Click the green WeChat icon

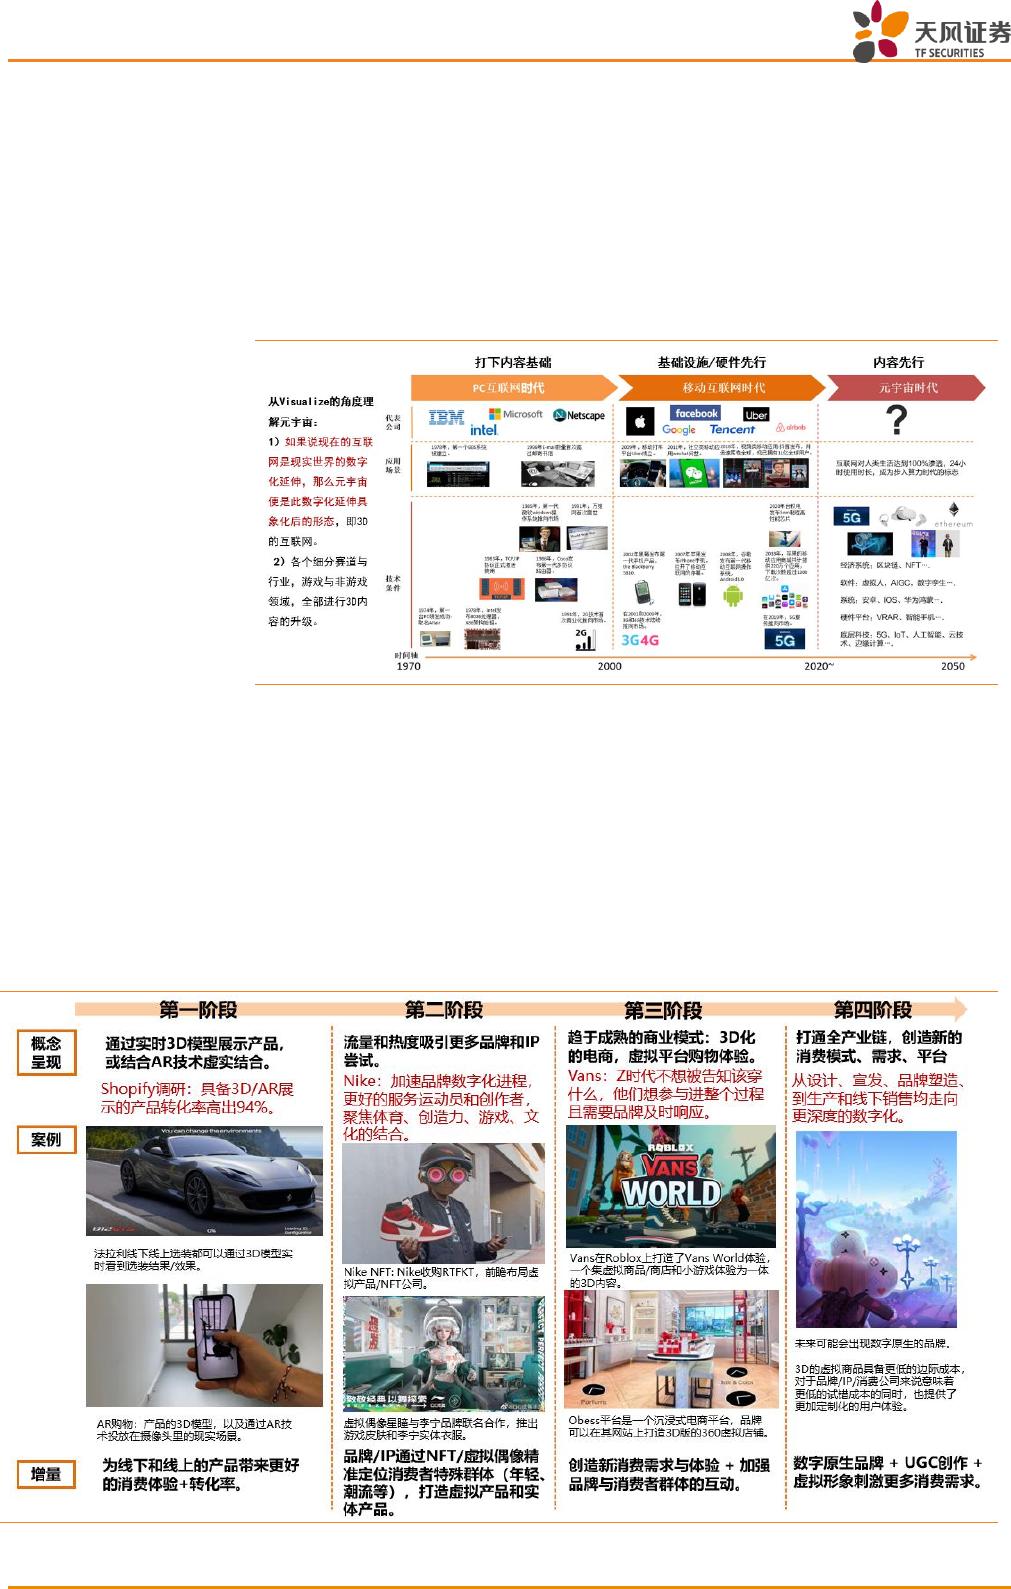tap(694, 475)
